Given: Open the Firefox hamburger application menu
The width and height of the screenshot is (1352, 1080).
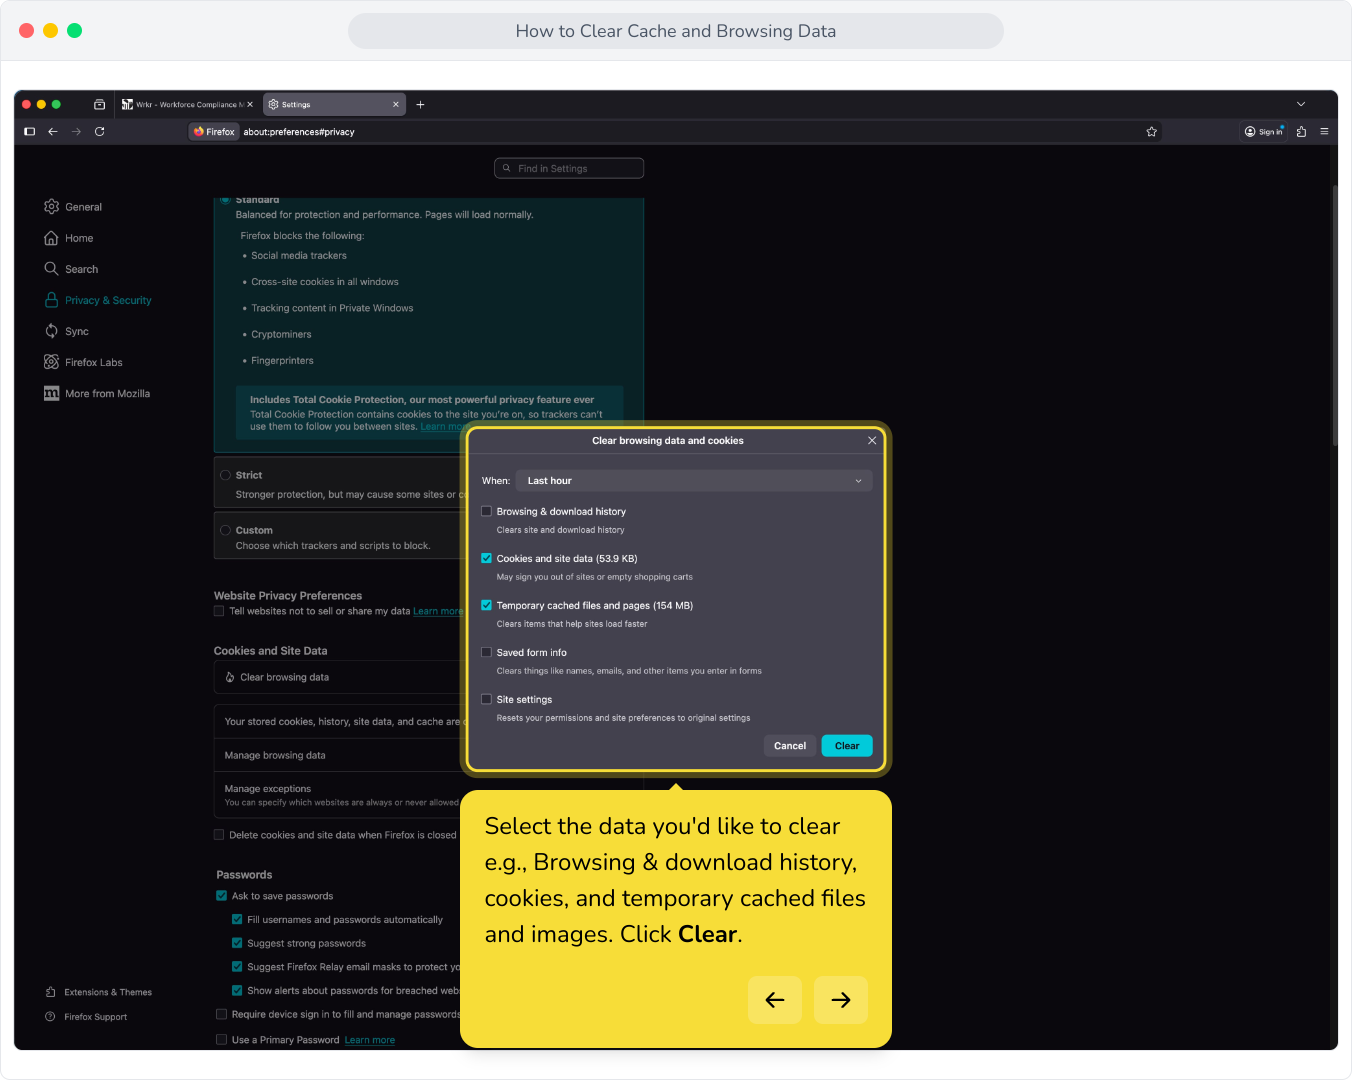Looking at the screenshot, I should 1324,132.
